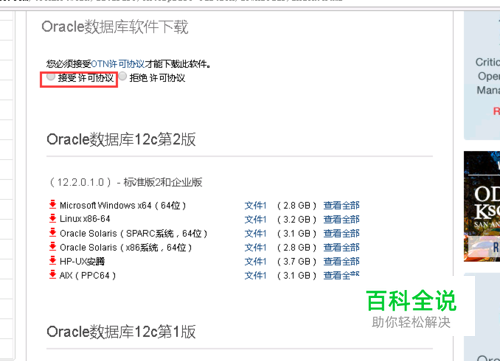Click download icon for AIX PPC64
The width and height of the screenshot is (500, 361).
(x=52, y=274)
